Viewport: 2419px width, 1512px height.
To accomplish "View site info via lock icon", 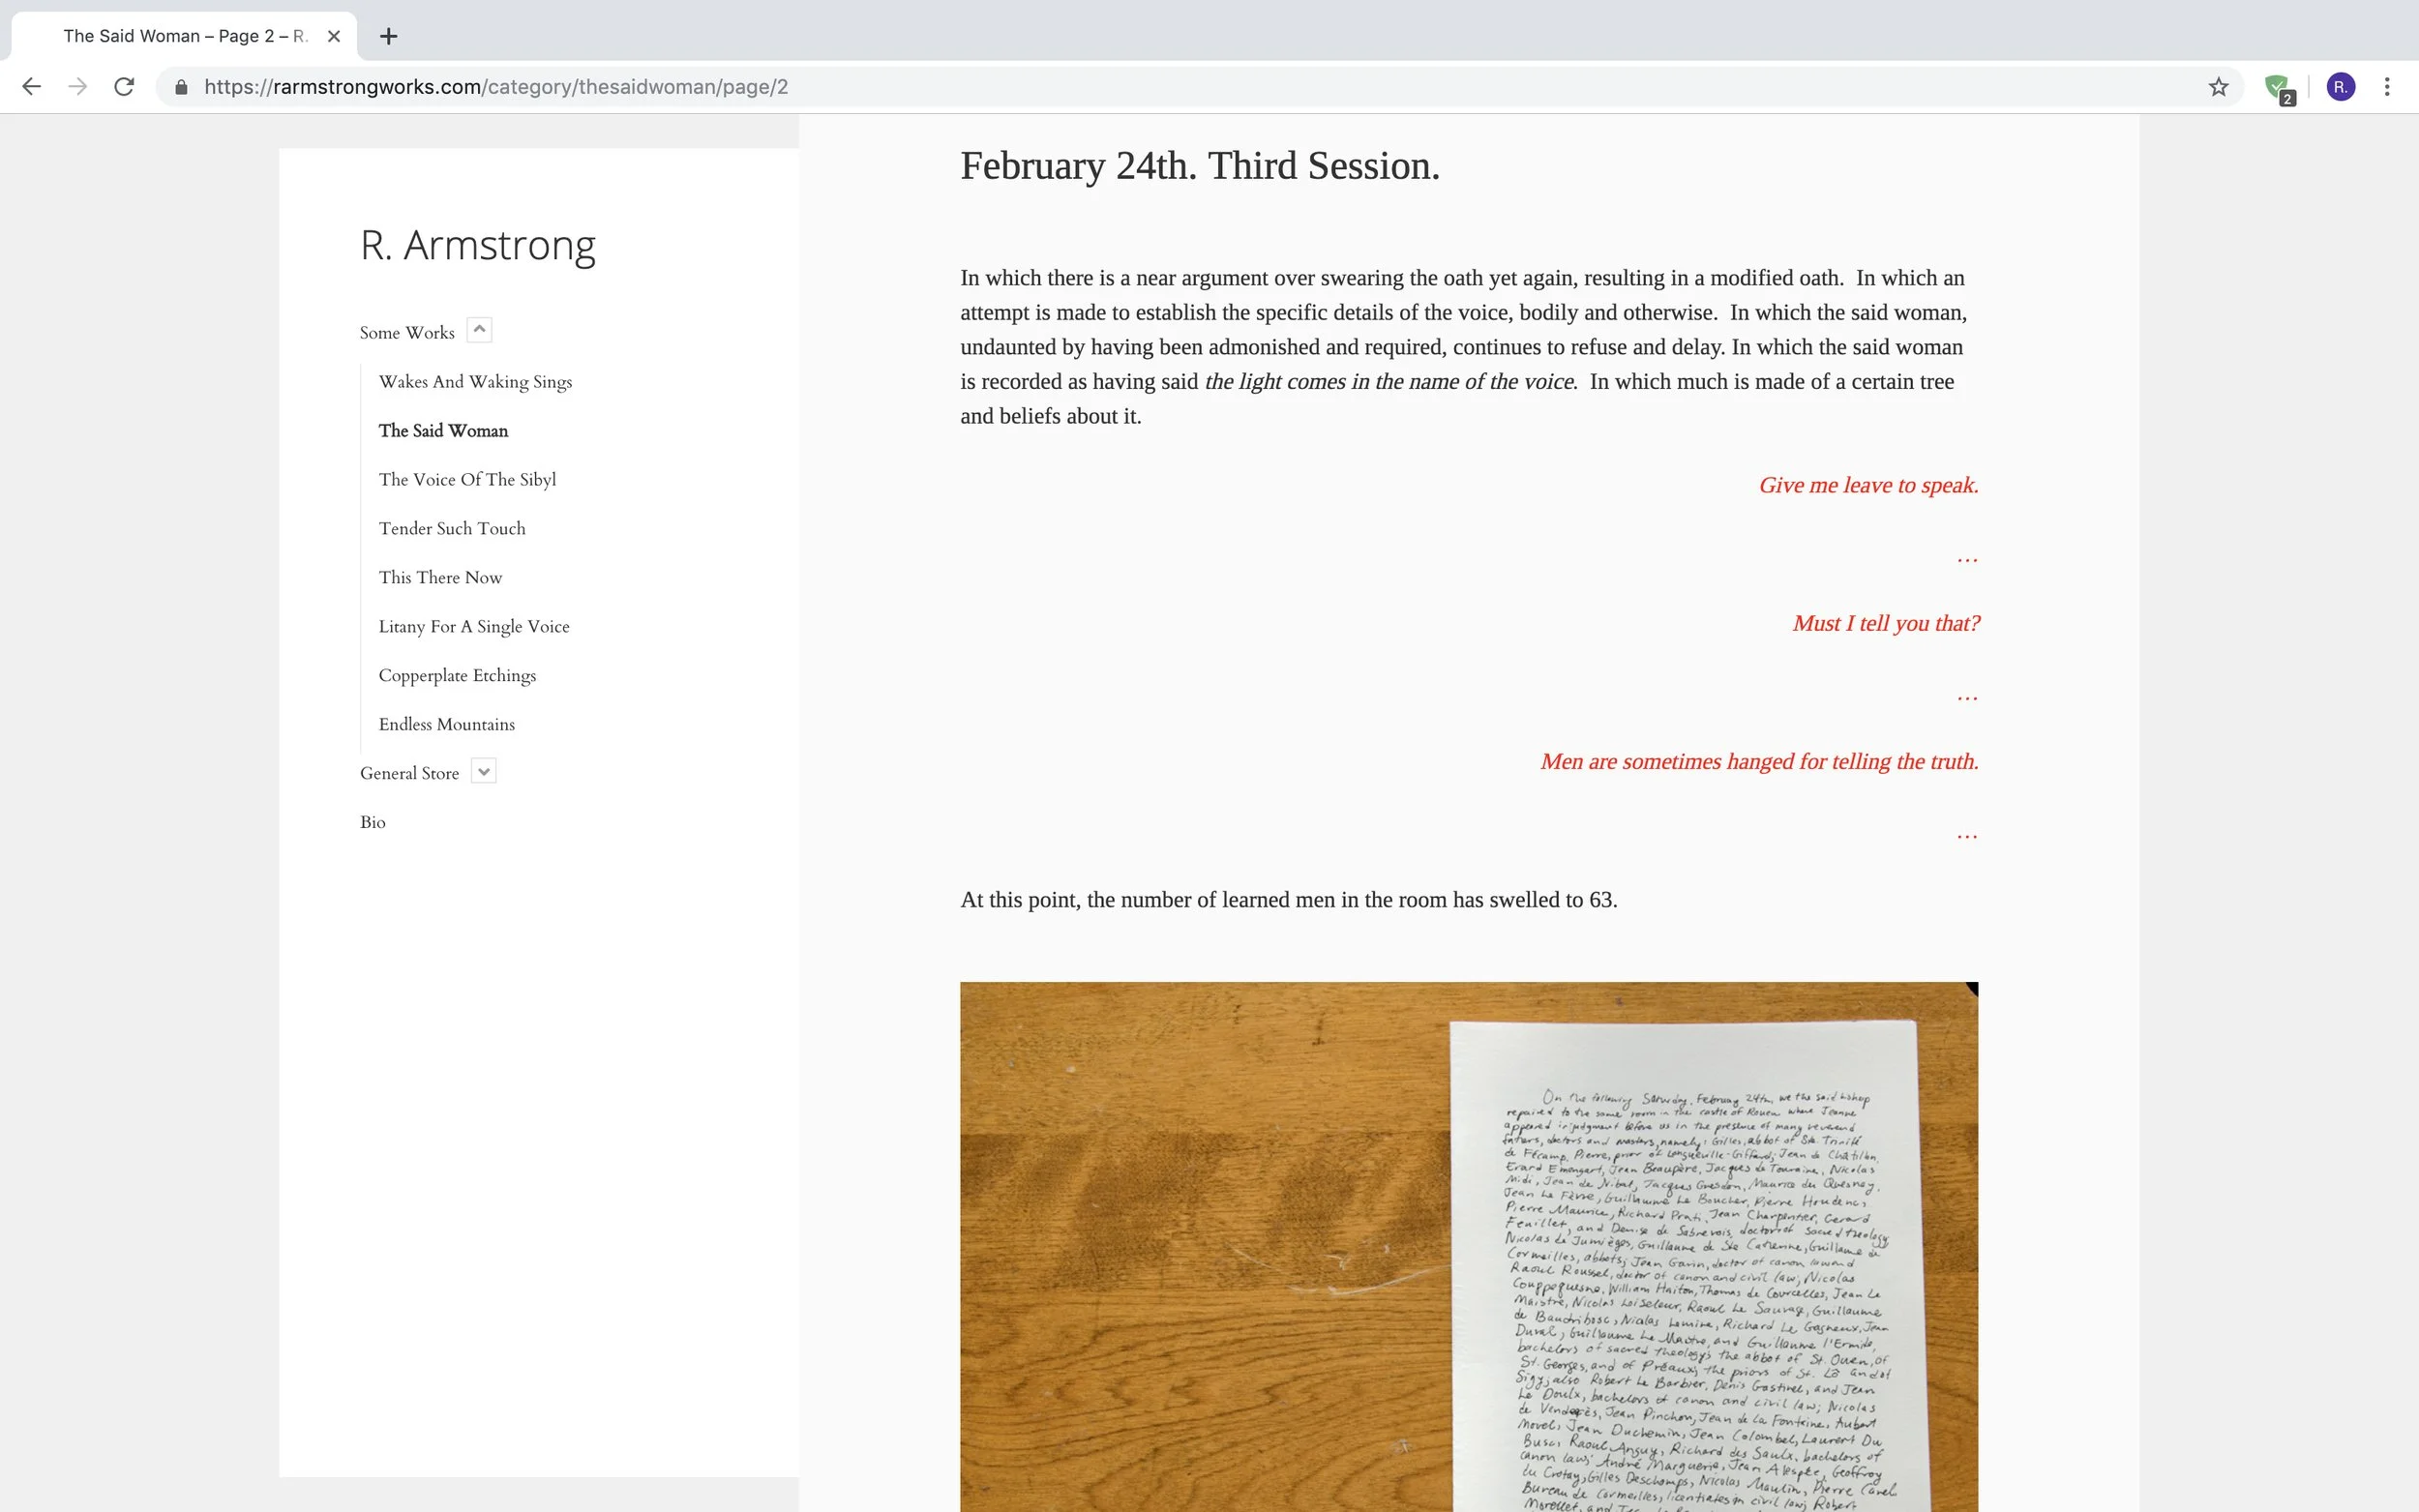I will pyautogui.click(x=181, y=87).
